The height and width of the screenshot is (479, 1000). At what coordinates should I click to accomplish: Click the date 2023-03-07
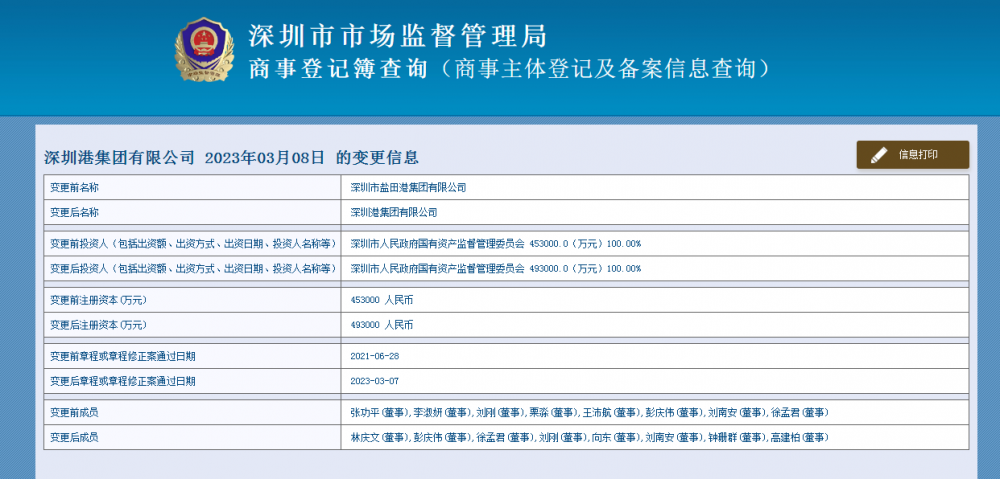click(x=374, y=381)
